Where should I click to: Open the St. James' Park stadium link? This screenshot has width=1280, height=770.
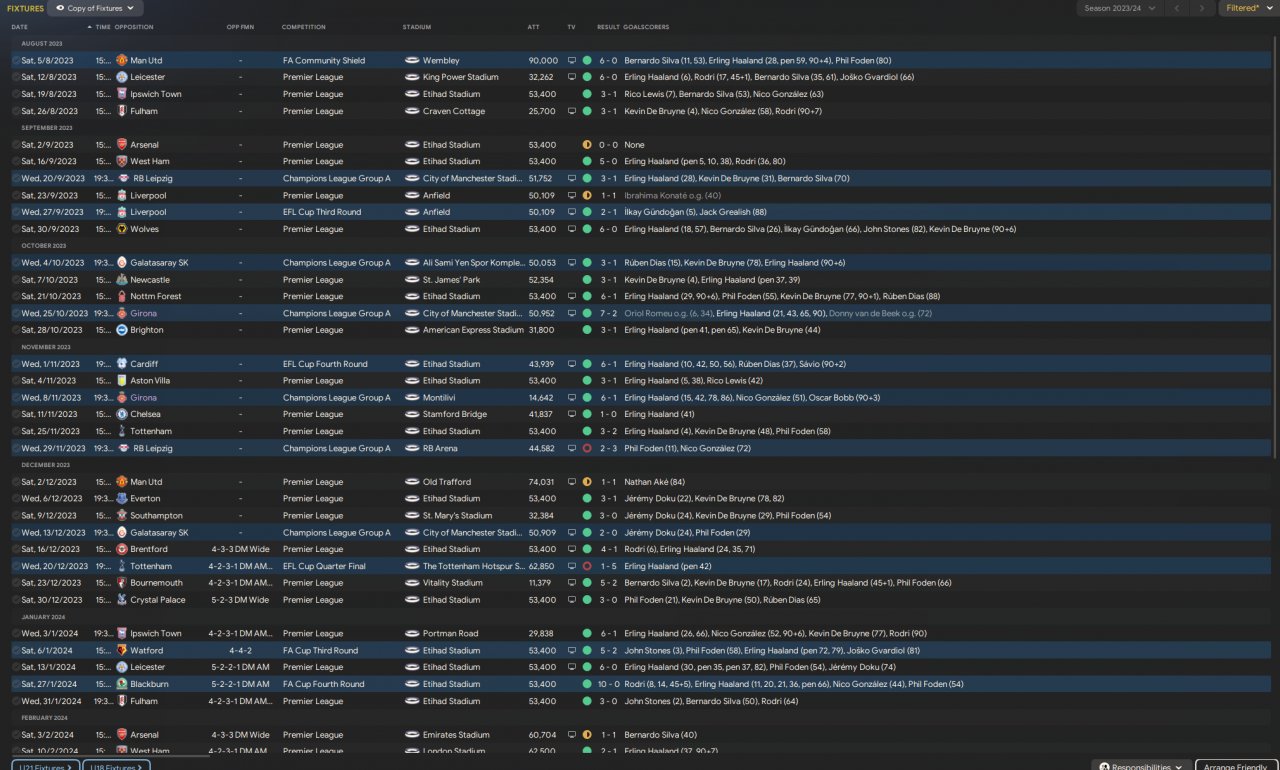pyautogui.click(x=452, y=280)
